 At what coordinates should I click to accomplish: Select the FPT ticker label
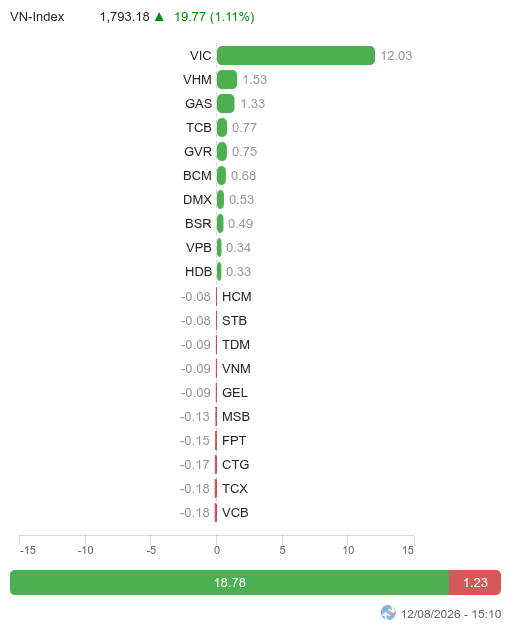tap(234, 440)
